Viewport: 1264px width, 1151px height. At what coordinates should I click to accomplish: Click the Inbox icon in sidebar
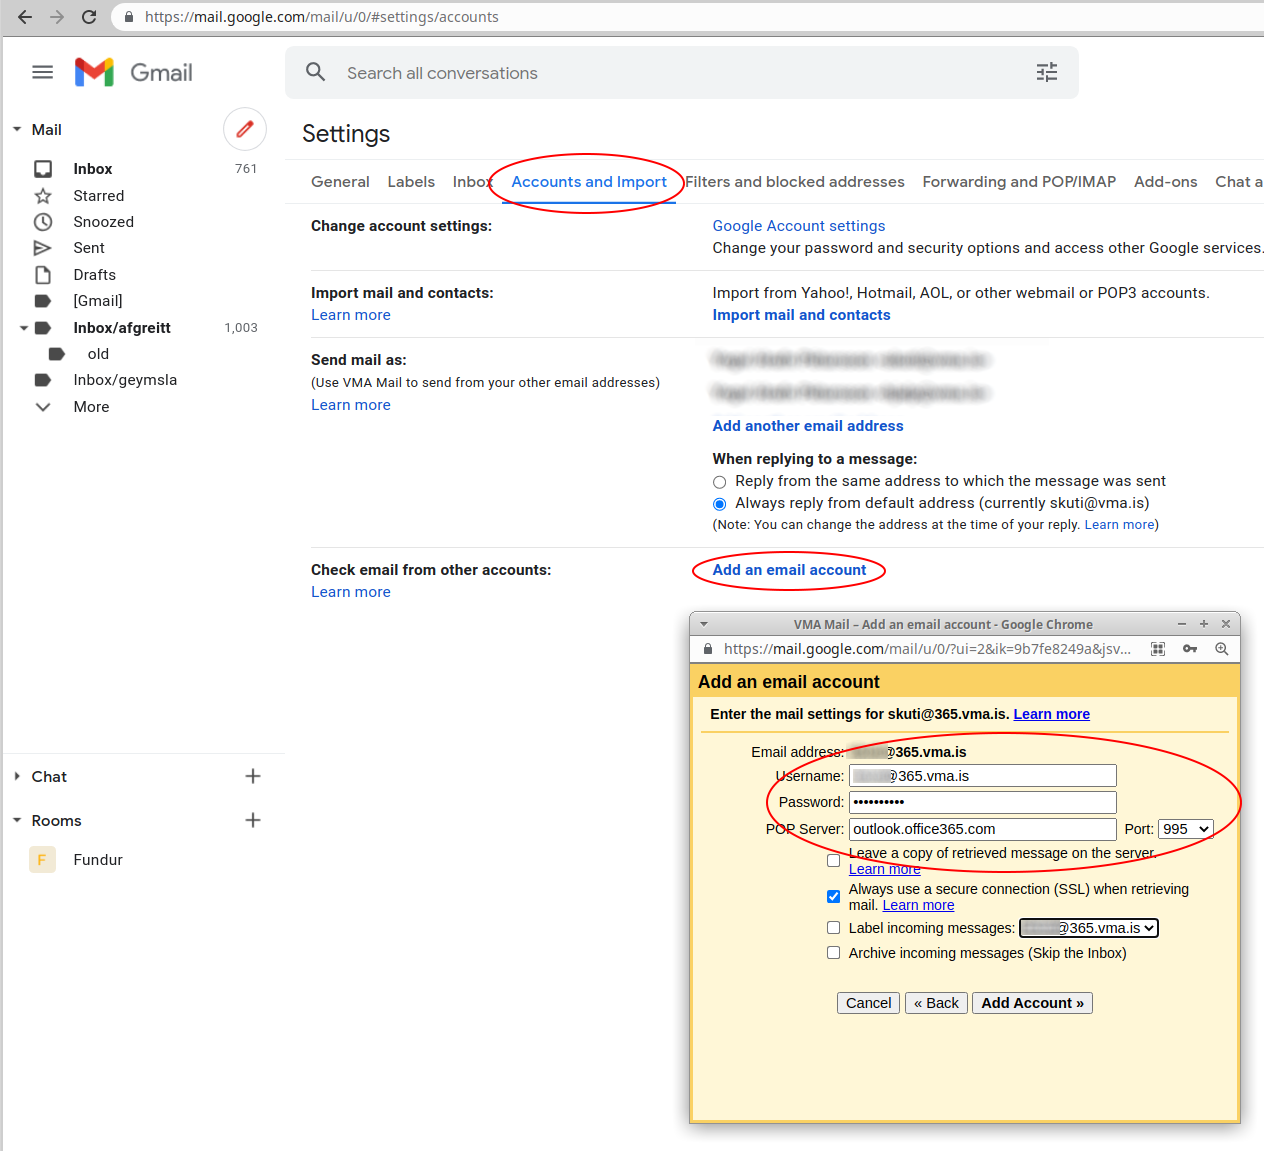43,169
